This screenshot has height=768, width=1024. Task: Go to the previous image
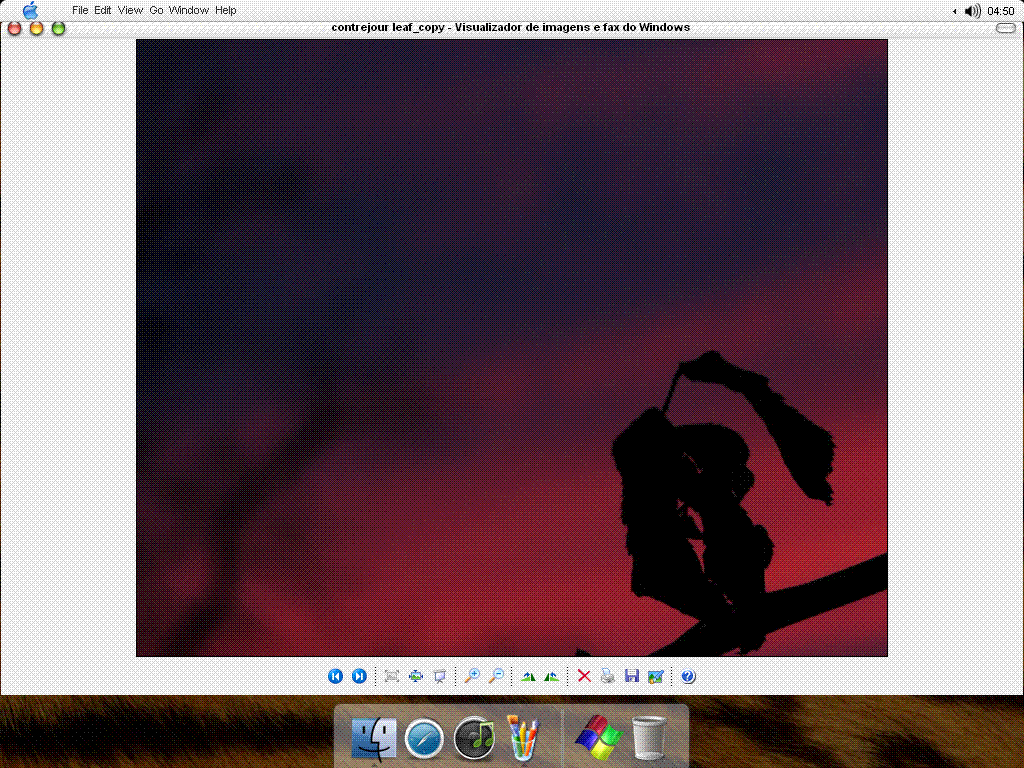(x=336, y=676)
